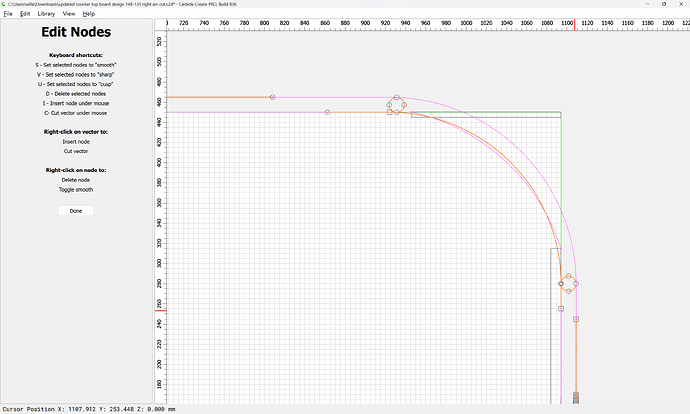Click the Carbide Create title bar icon

[x=4, y=4]
